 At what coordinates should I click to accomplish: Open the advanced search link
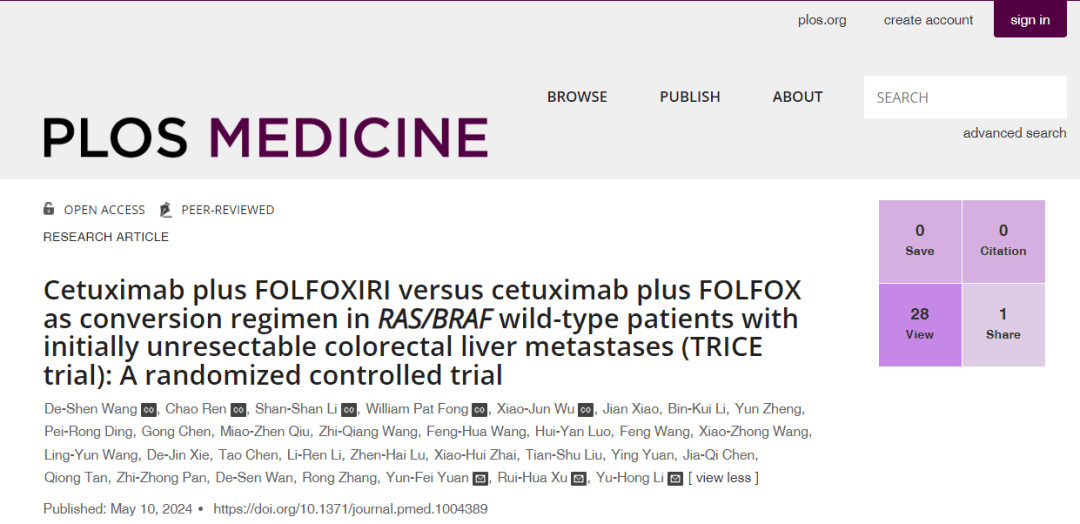[x=1014, y=133]
